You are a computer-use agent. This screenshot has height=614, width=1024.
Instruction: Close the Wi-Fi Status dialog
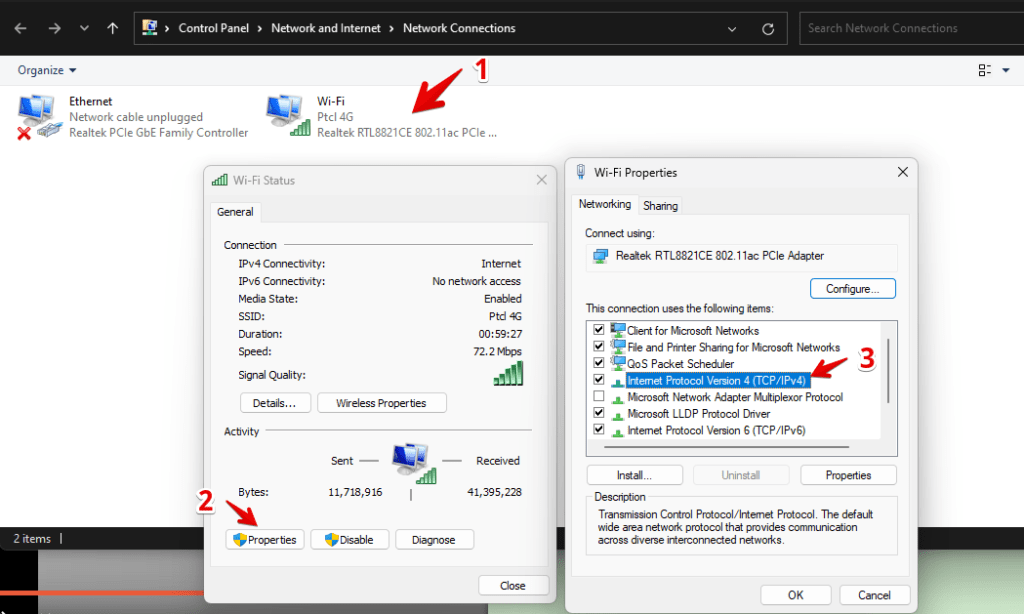tap(541, 180)
